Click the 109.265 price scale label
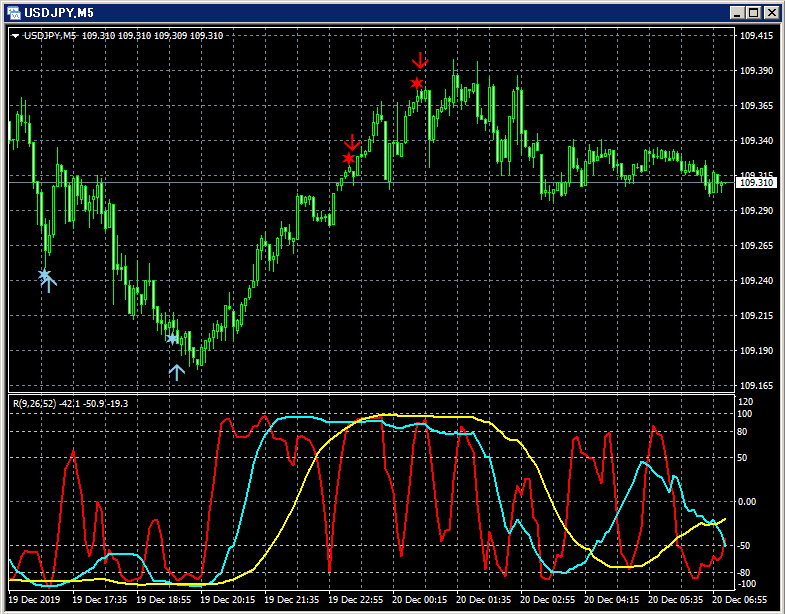 756,245
